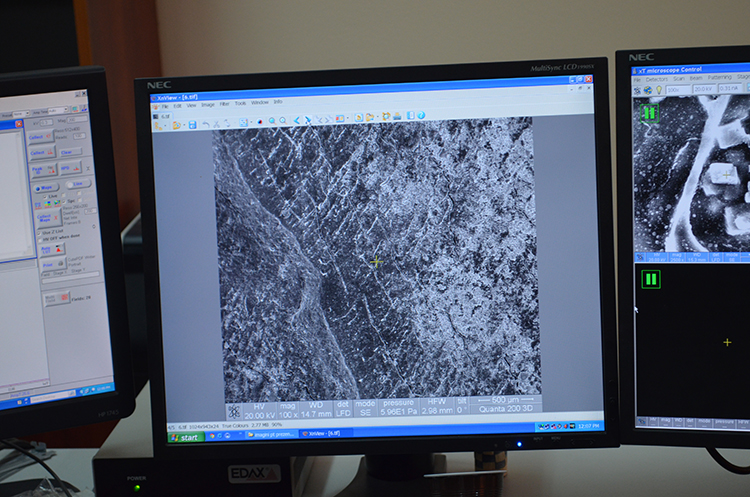Open the Amp Time dropdown in EDAX panel
The height and width of the screenshot is (497, 750).
tap(58, 110)
